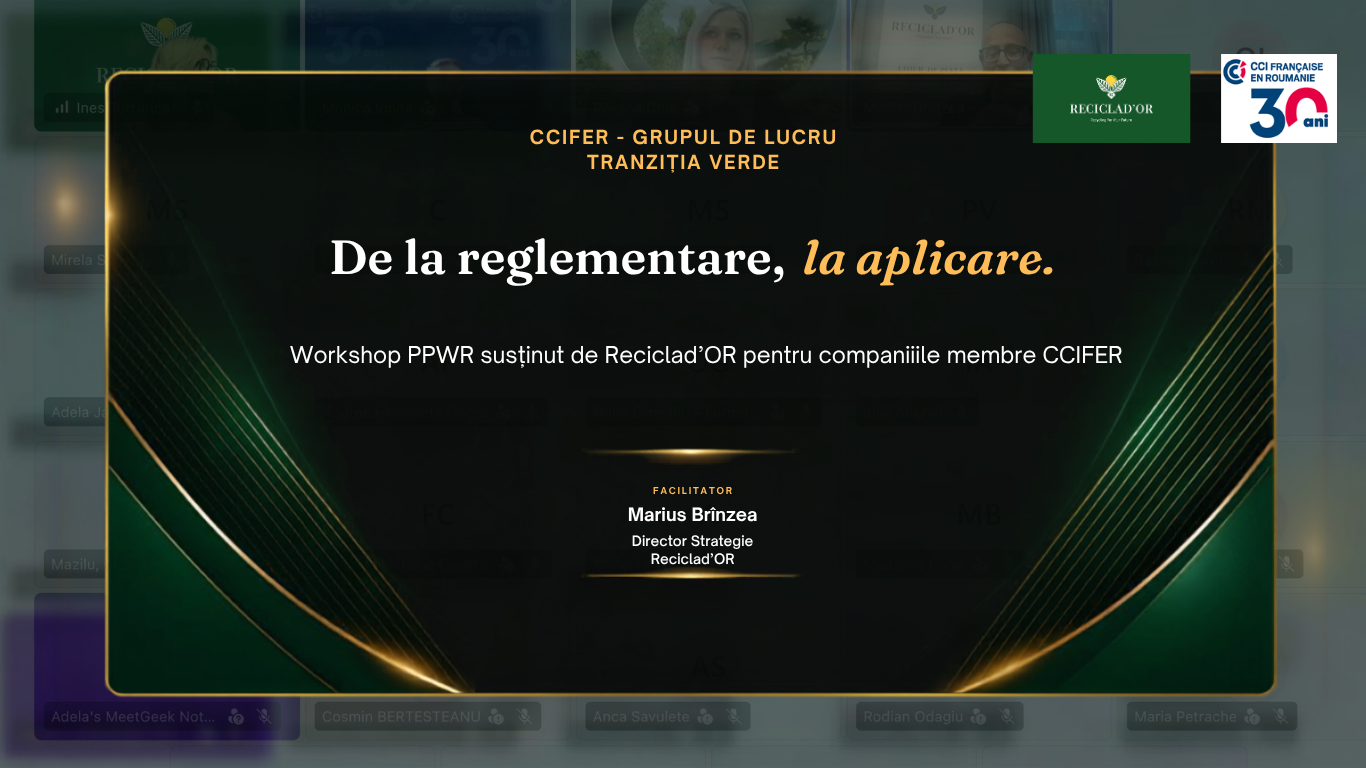Click muted mic icon on Adela's MeetGeek tile
Viewport: 1366px width, 768px height.
tap(264, 717)
